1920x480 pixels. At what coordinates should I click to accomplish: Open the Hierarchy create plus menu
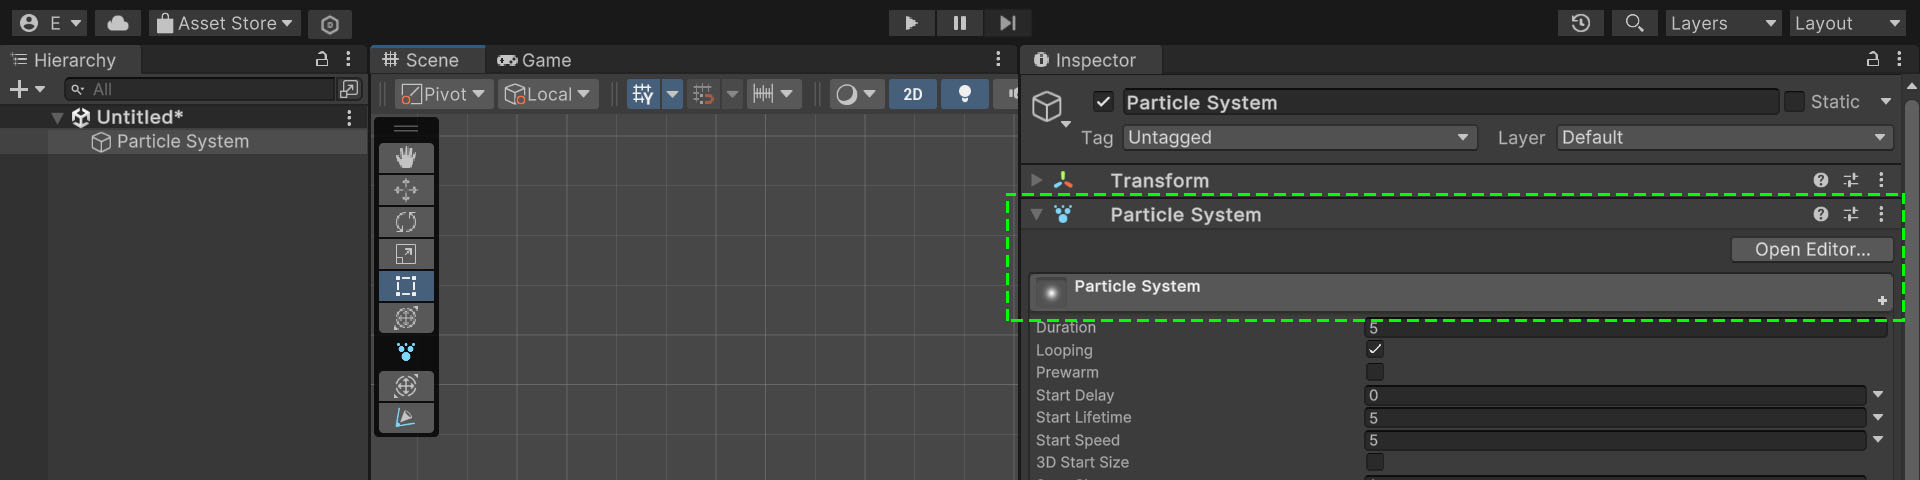(27, 89)
